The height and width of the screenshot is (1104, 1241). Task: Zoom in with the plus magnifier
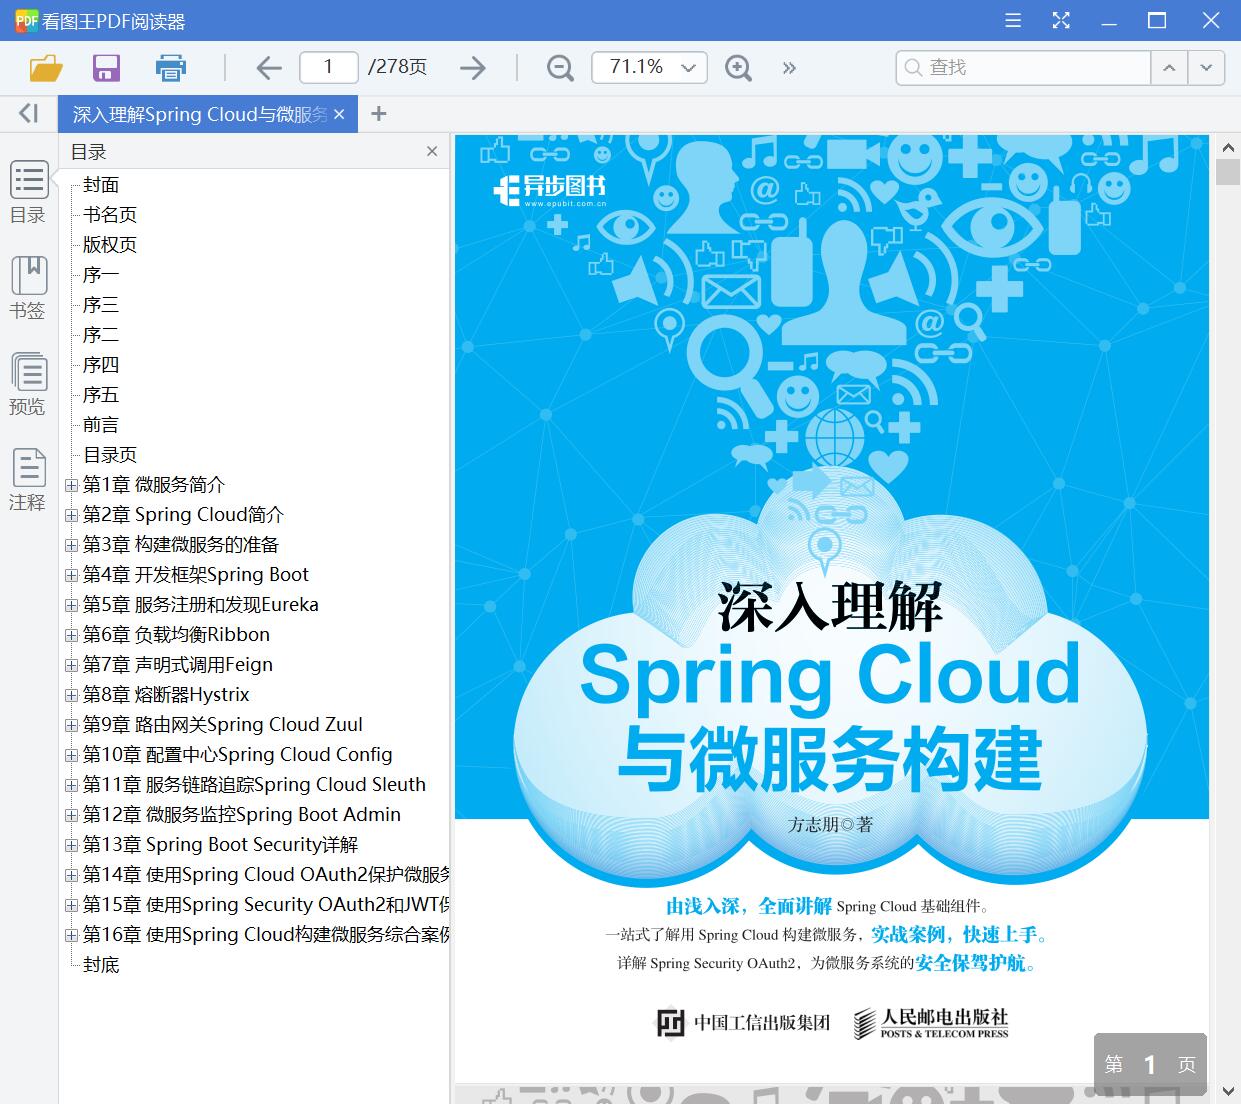coord(738,68)
